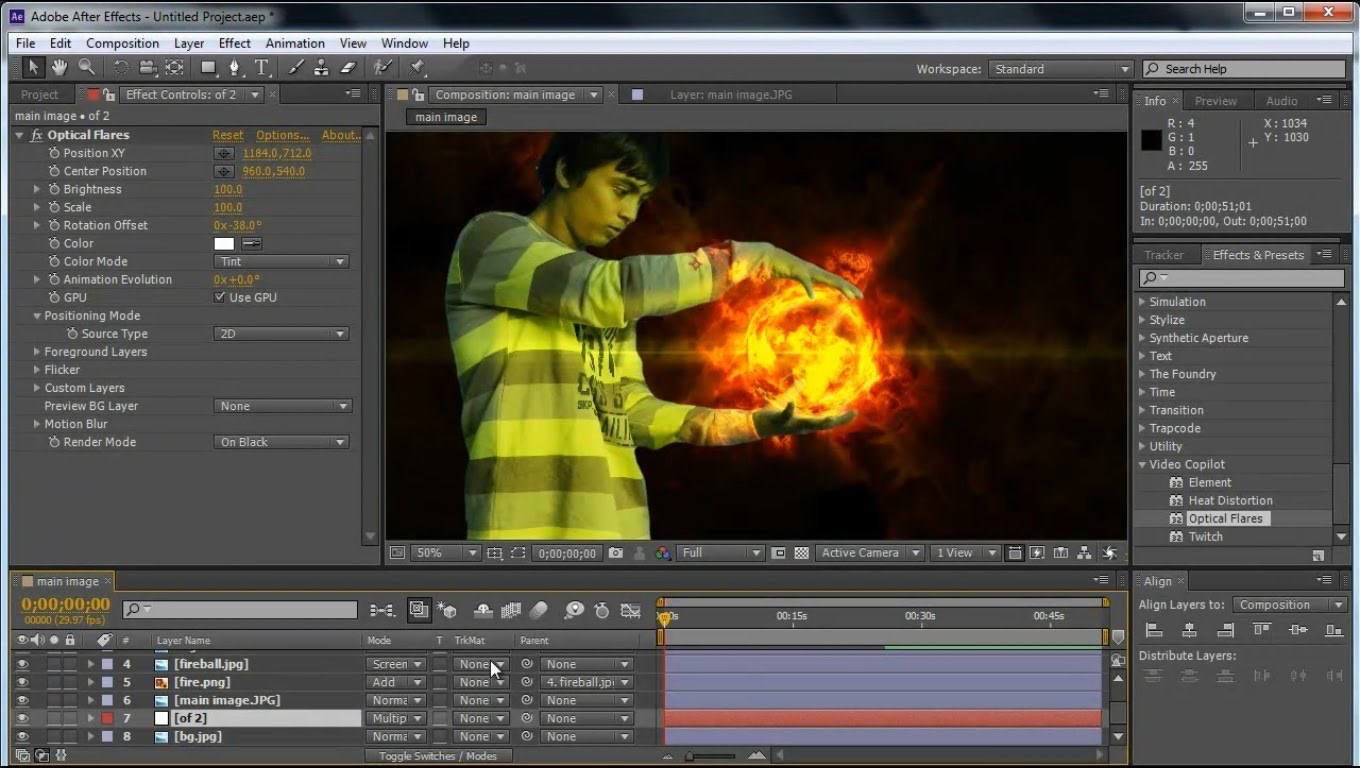Open the Optical Flares Color swatch
1360x768 pixels.
(223, 243)
